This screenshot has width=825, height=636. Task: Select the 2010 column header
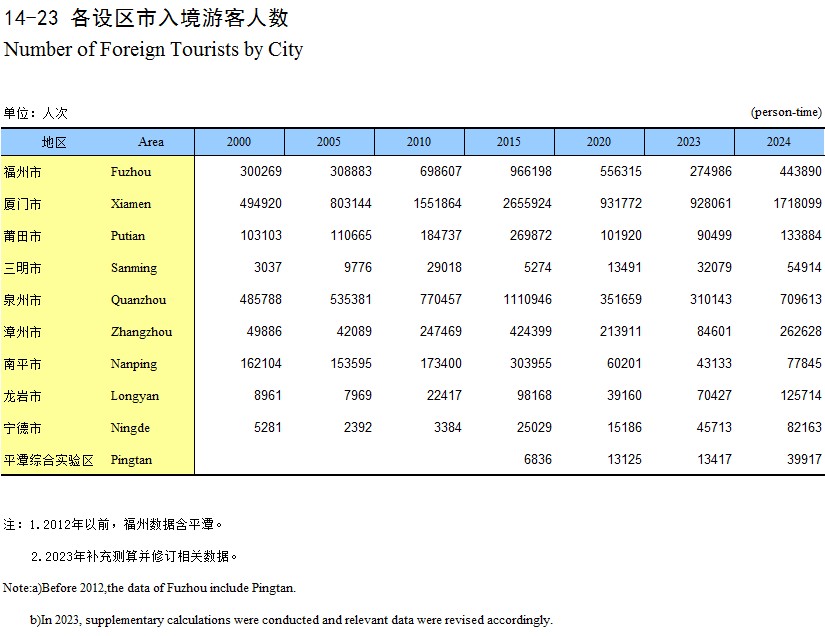point(419,142)
